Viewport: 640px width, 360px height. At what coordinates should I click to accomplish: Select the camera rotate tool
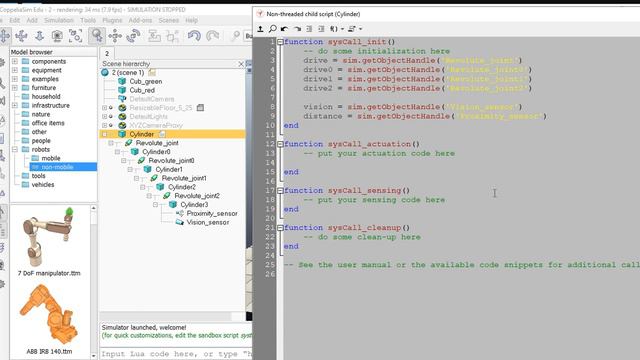coord(21,36)
